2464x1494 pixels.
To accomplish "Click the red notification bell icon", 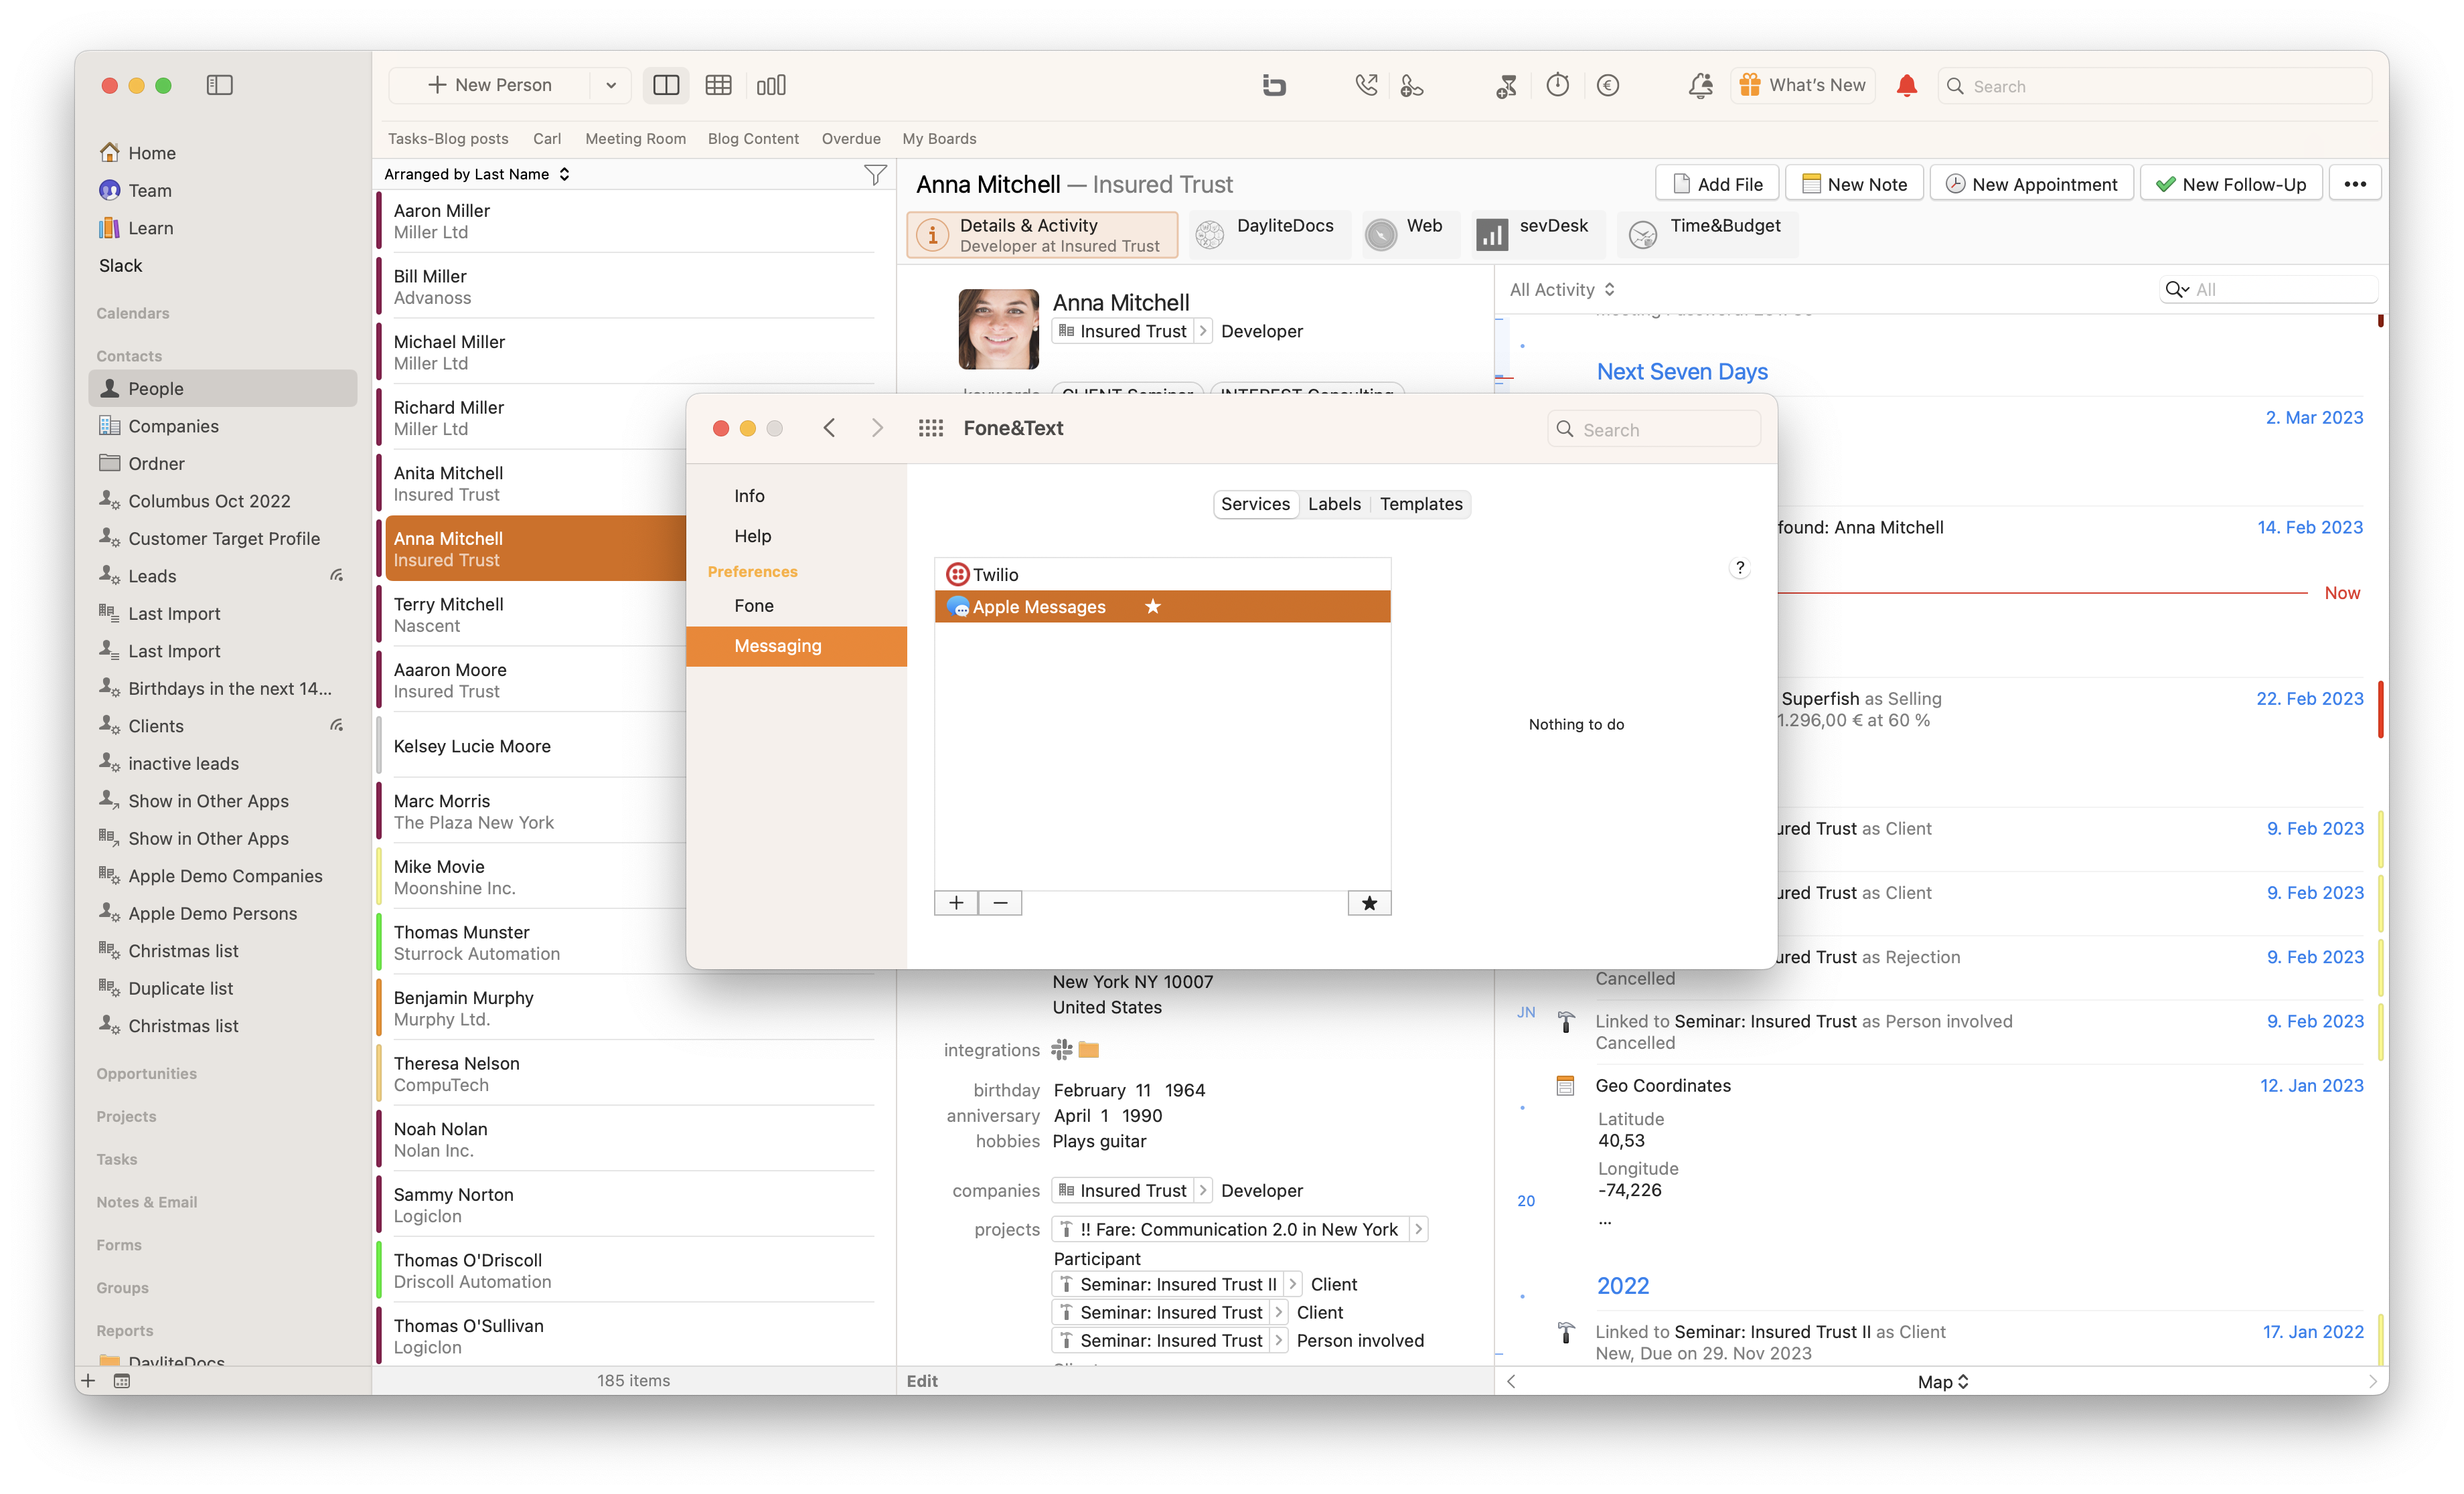I will [1906, 85].
